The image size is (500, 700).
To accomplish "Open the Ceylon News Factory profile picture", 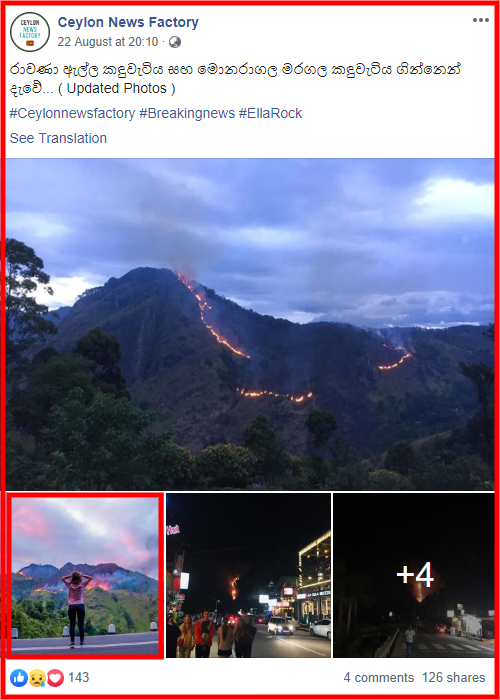I will [30, 32].
